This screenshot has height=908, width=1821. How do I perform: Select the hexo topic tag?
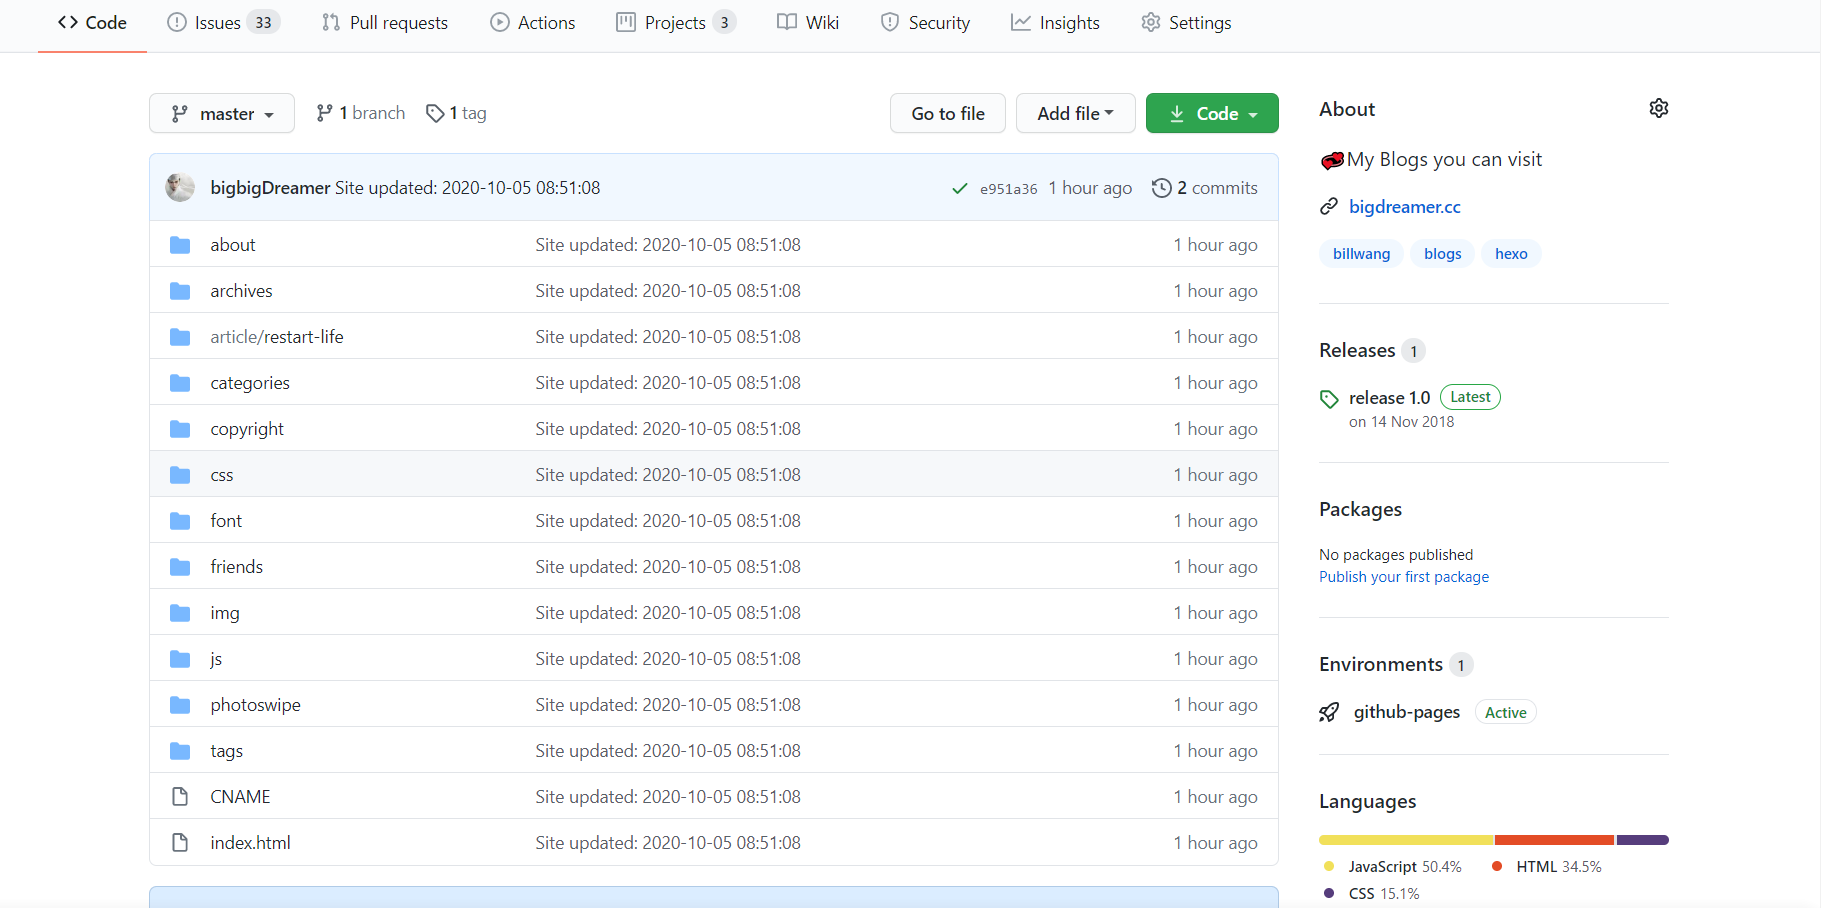coord(1511,254)
